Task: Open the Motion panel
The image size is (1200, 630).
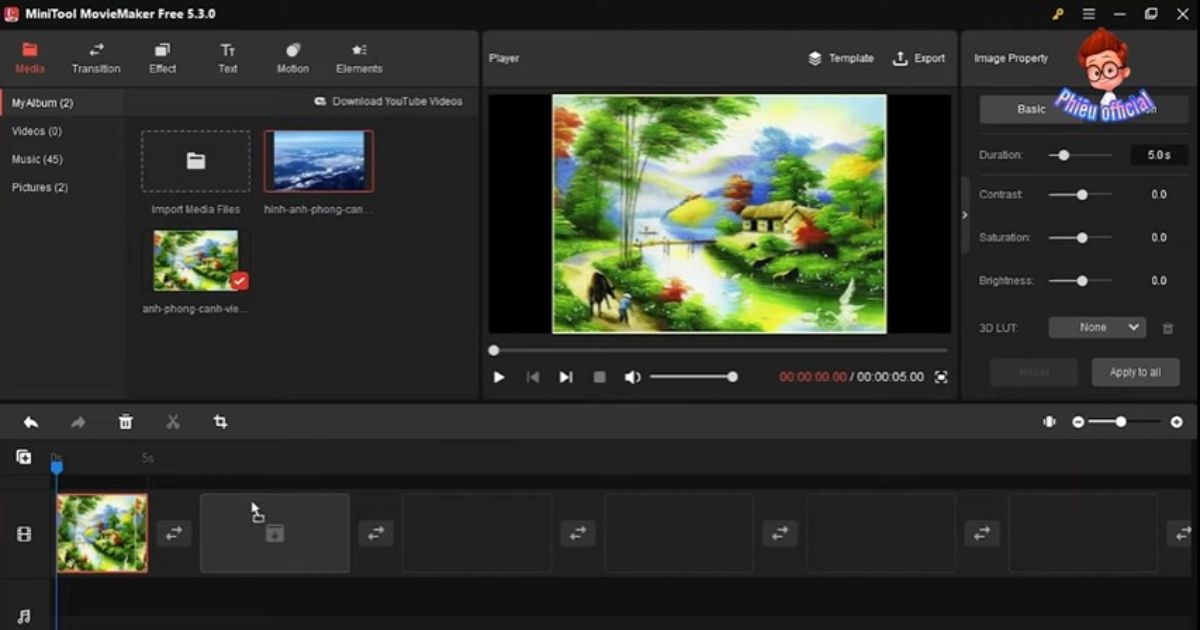Action: pos(292,57)
